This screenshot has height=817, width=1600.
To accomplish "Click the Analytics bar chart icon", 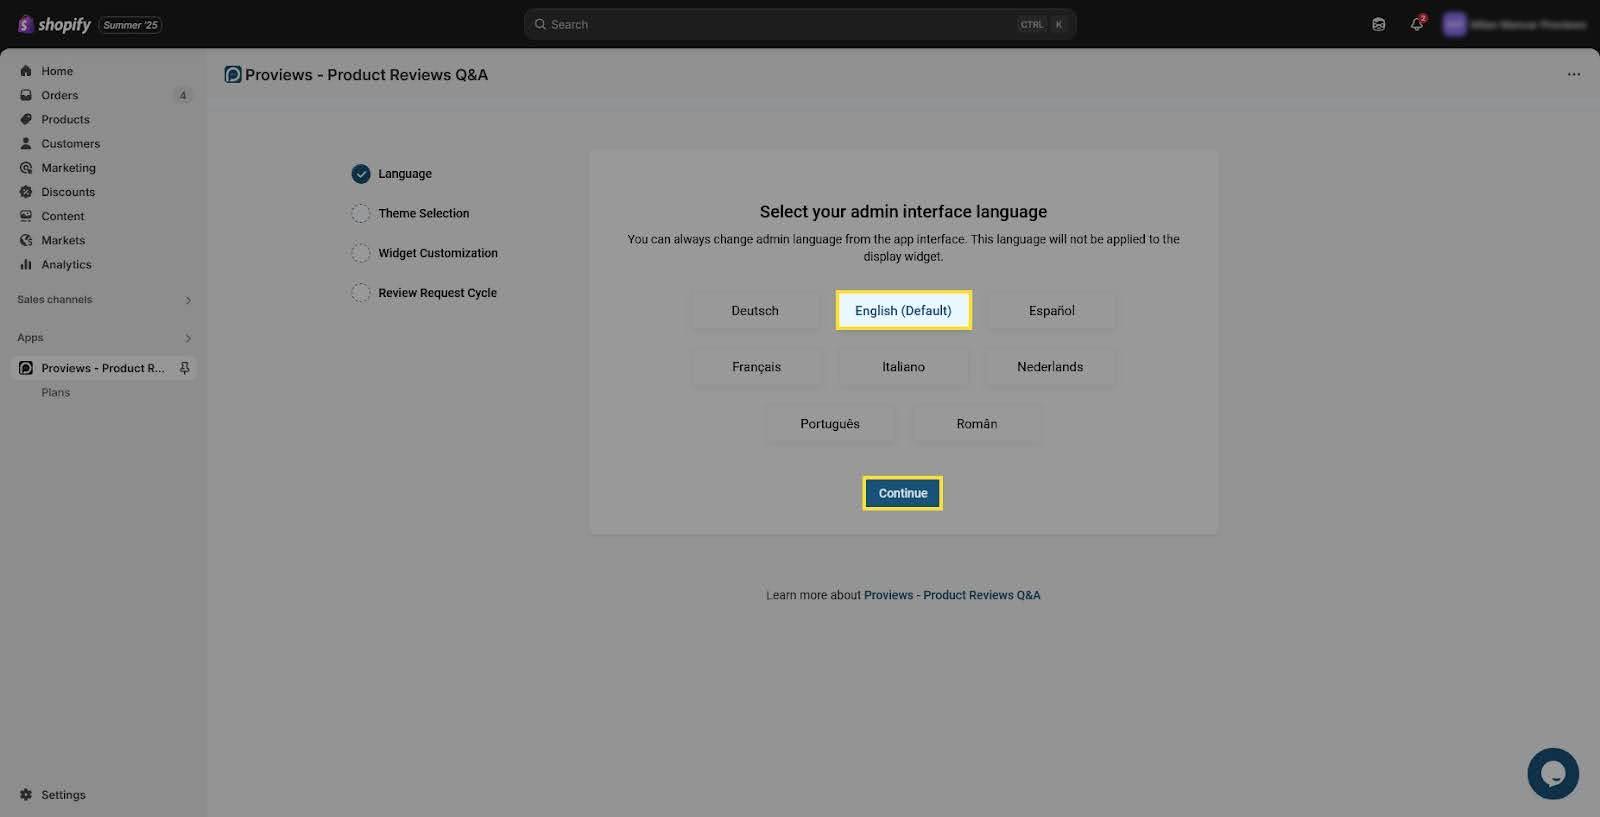I will [x=26, y=265].
